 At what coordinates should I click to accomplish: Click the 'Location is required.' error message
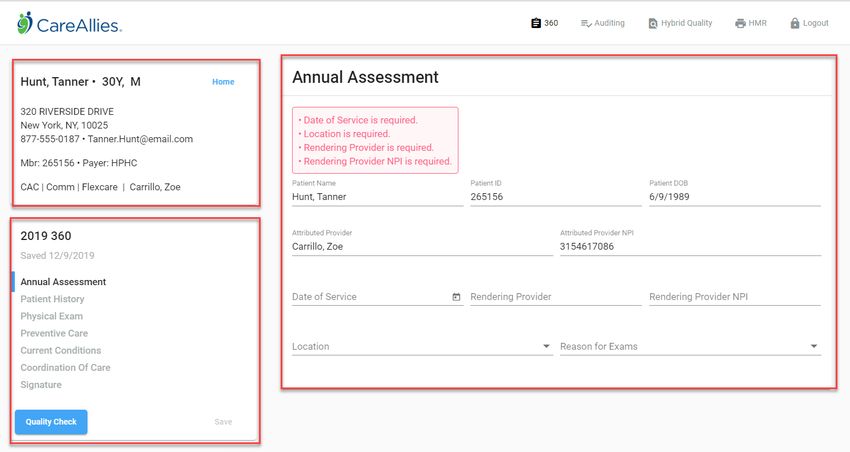345,134
